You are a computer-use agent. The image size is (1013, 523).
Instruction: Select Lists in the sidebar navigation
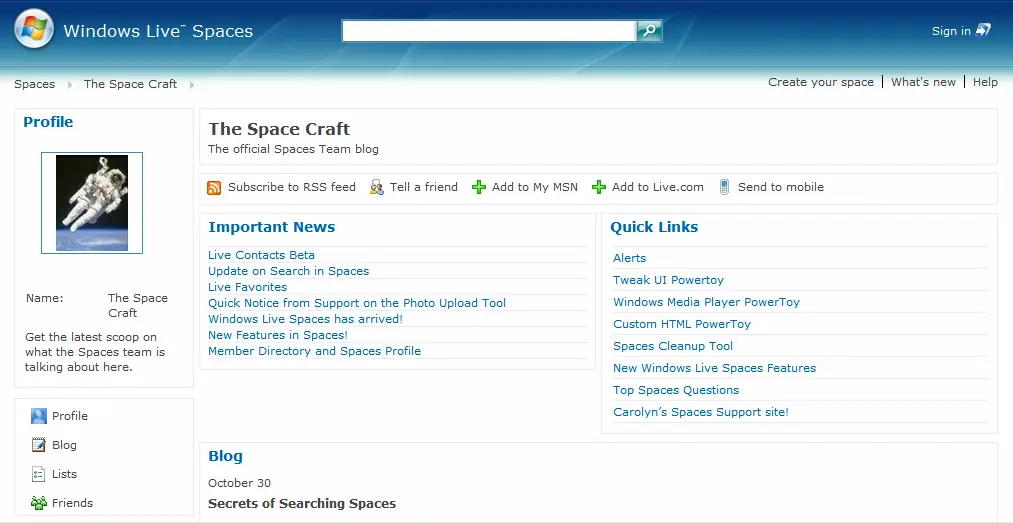click(x=64, y=474)
